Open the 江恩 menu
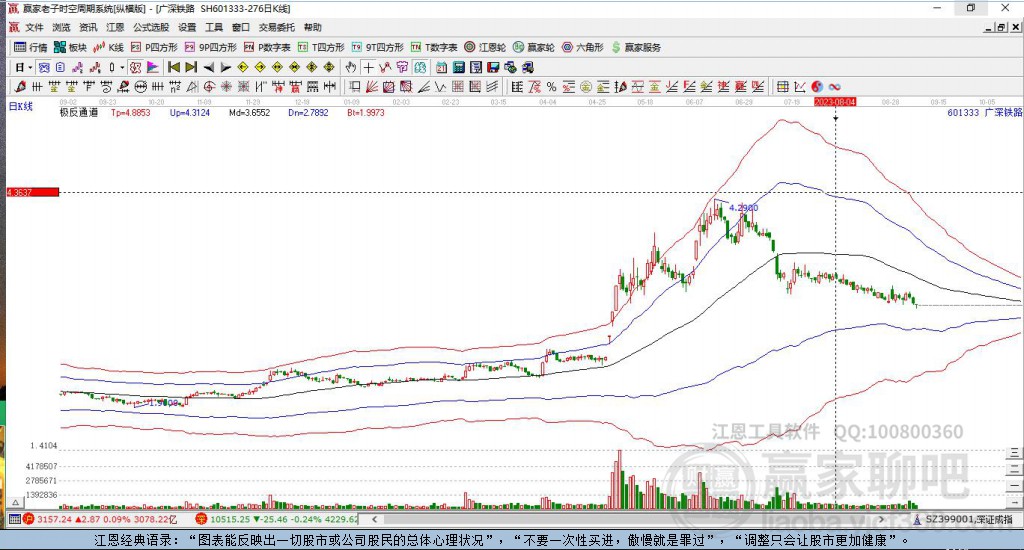The image size is (1024, 550). coord(115,27)
